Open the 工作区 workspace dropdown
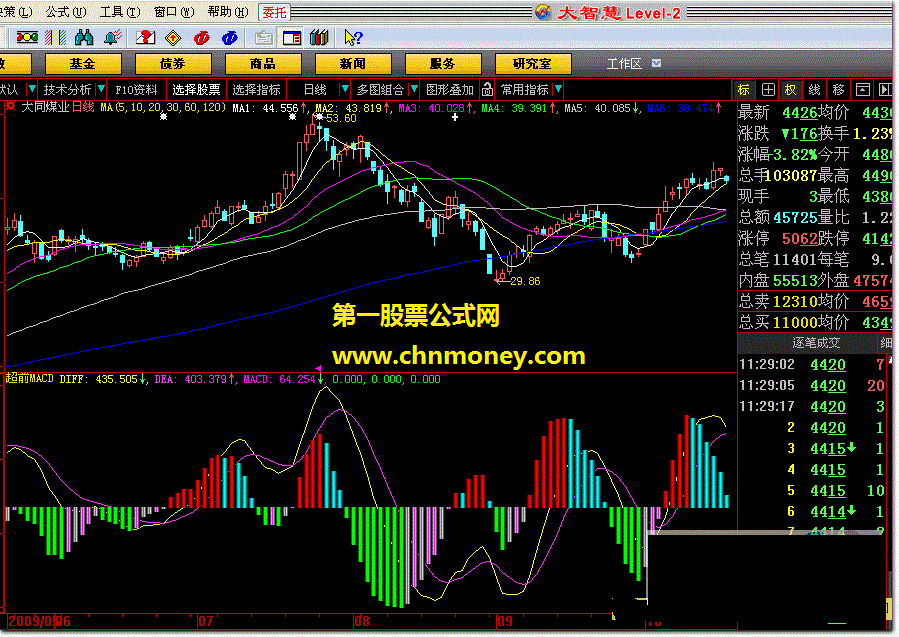This screenshot has width=899, height=637. 657,63
